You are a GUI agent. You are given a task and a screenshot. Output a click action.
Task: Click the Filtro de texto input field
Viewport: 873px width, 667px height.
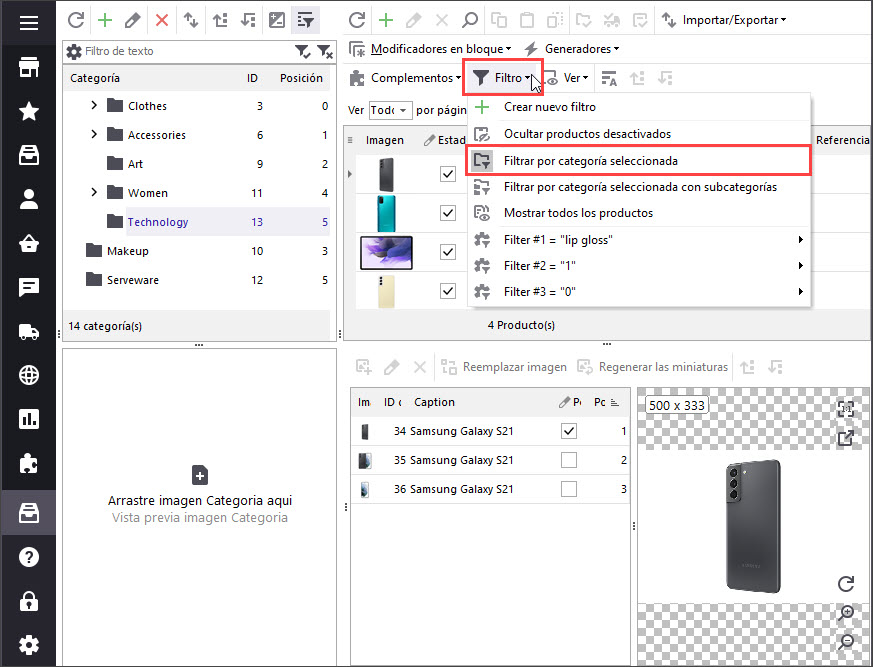click(188, 52)
